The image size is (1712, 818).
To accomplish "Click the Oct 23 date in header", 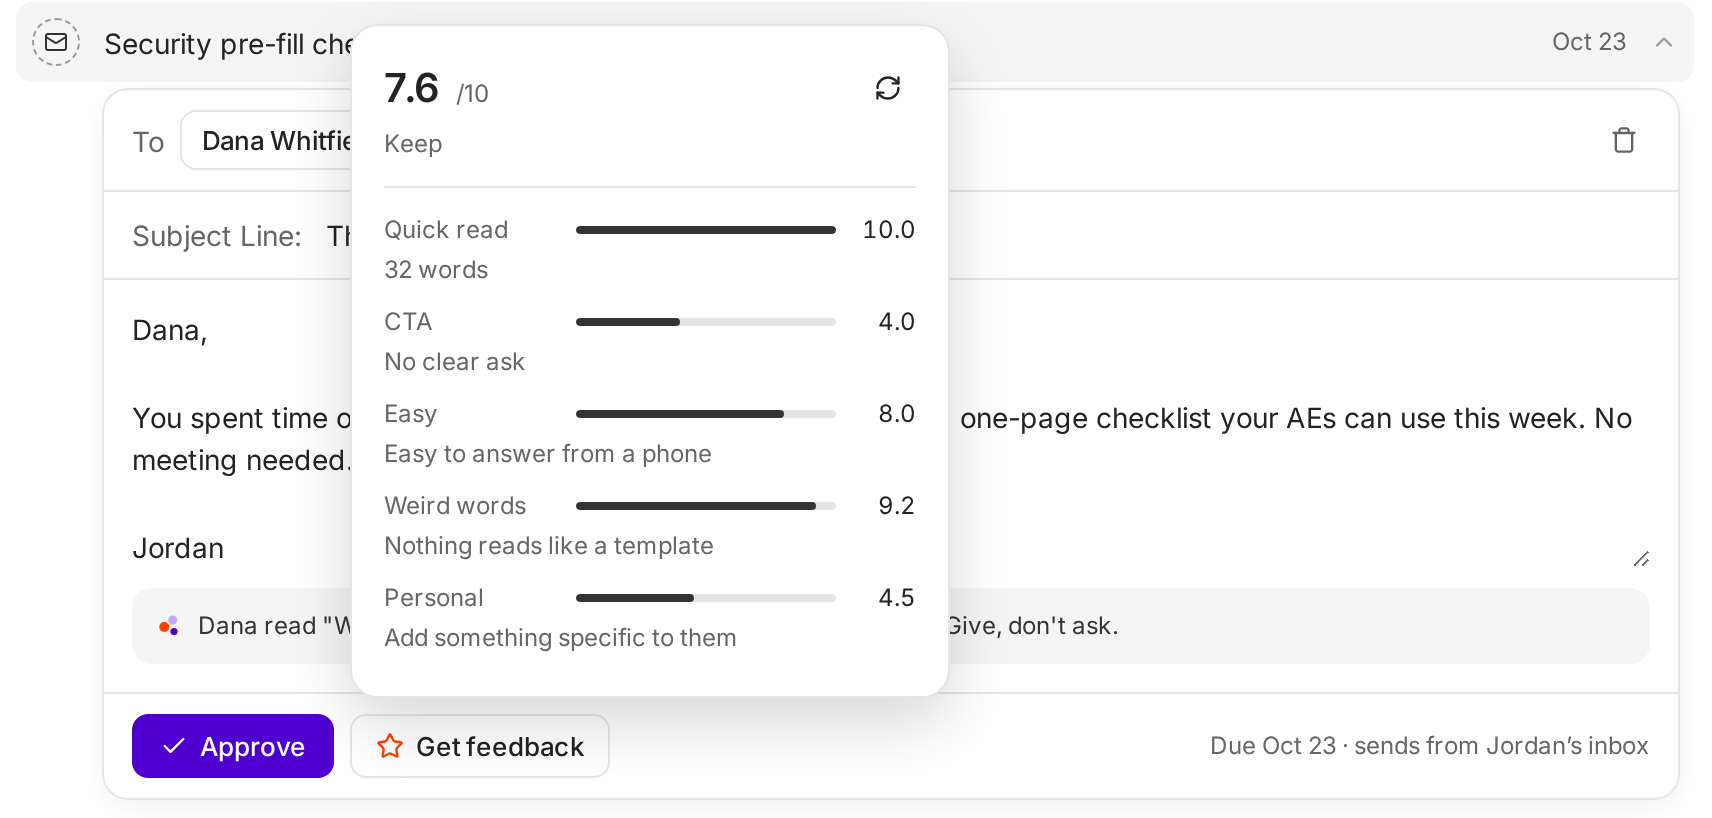I will (x=1589, y=42).
